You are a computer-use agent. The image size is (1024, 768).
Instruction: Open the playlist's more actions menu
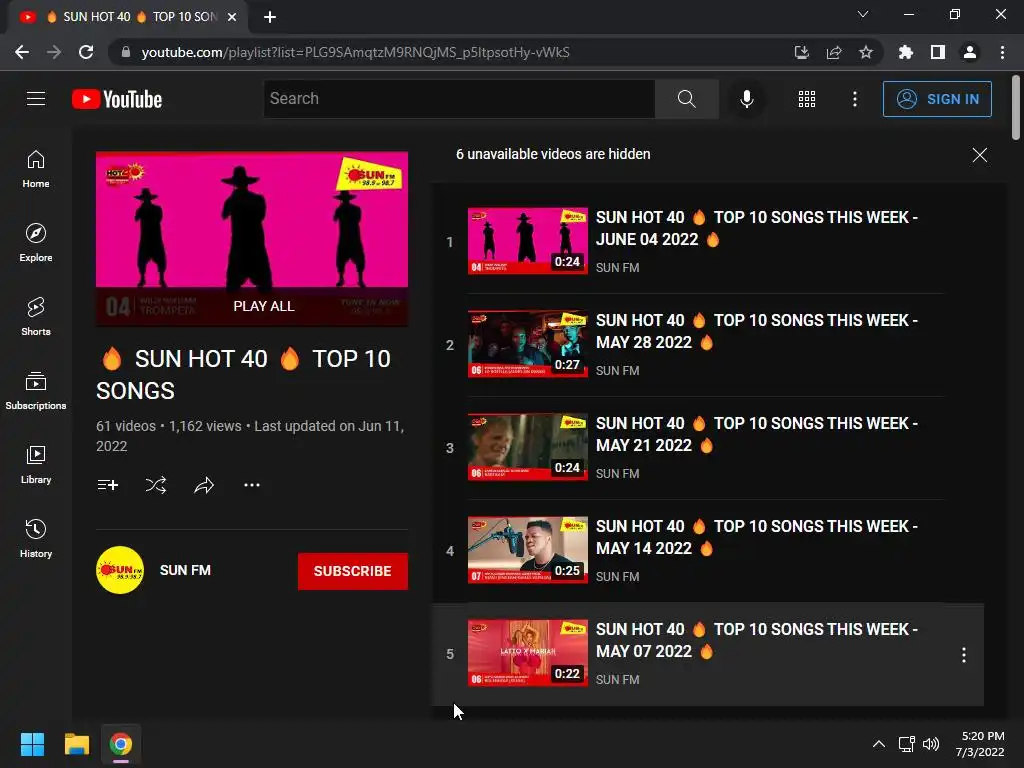(252, 485)
